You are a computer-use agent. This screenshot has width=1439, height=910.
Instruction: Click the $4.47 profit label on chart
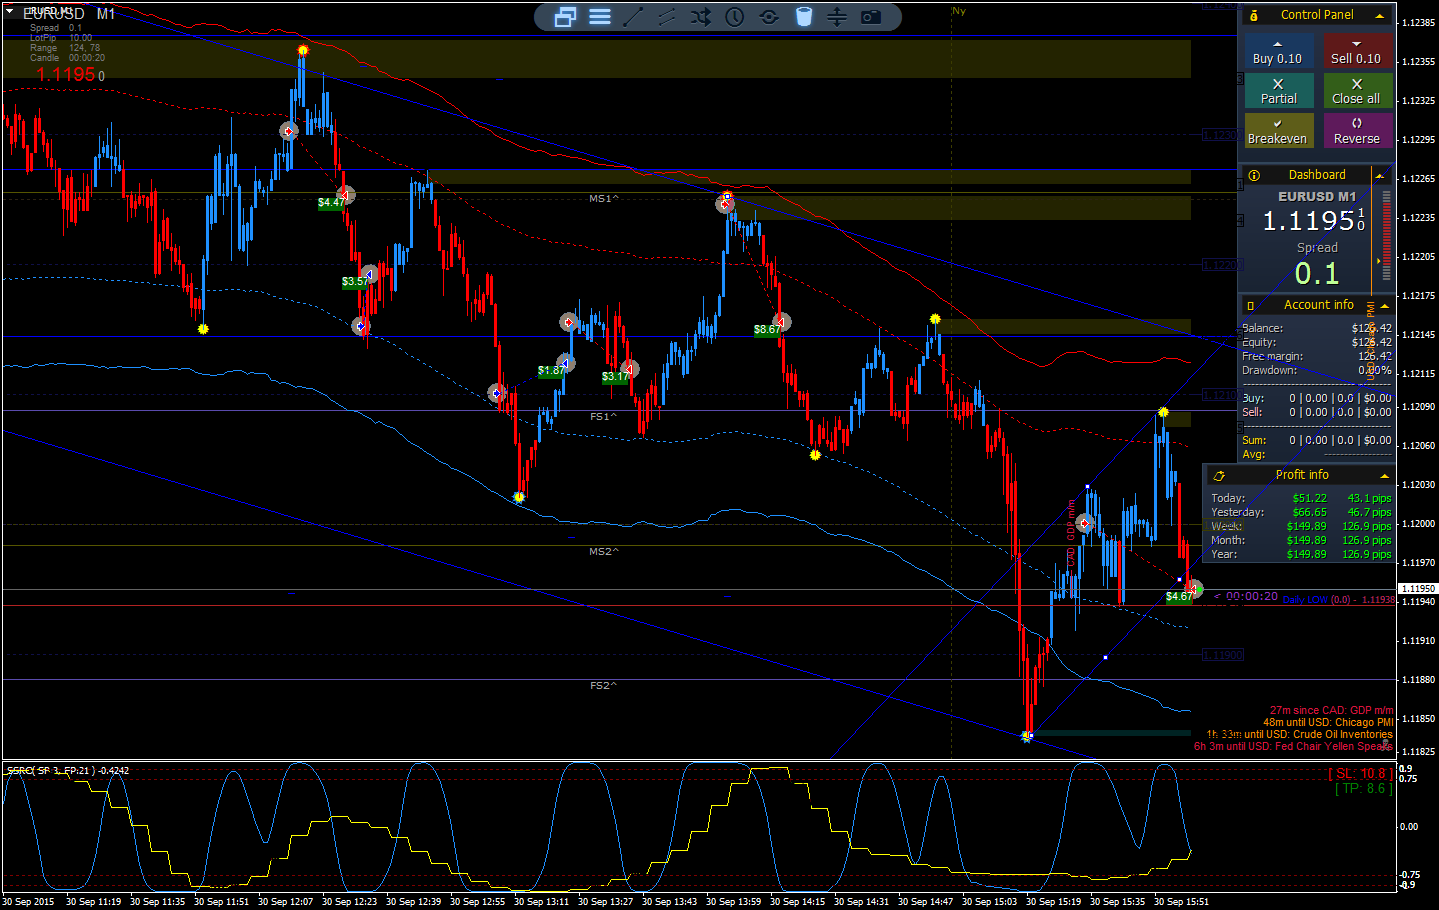[x=331, y=202]
